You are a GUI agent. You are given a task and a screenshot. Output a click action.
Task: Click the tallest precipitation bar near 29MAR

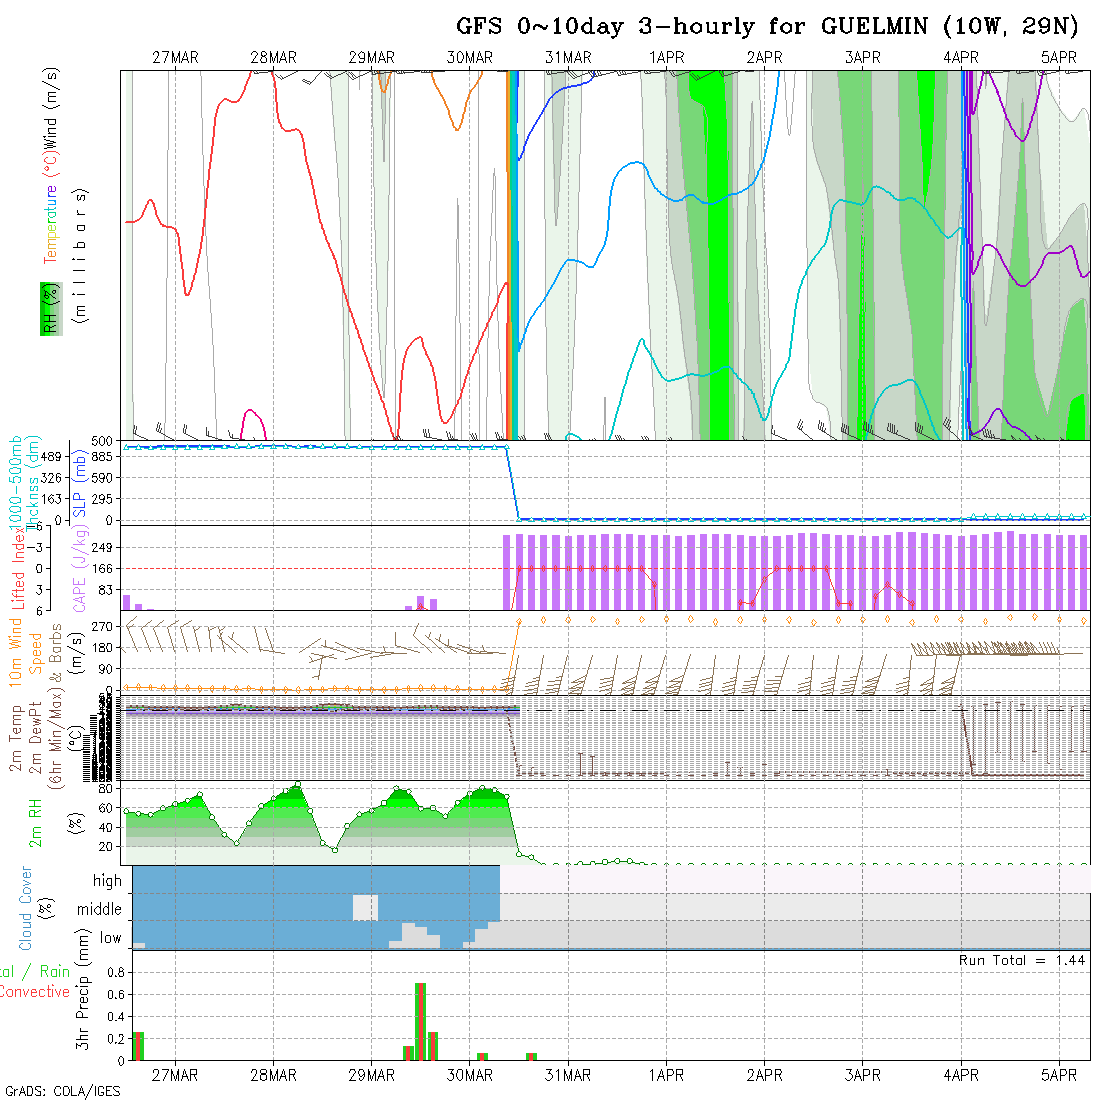[x=420, y=1020]
